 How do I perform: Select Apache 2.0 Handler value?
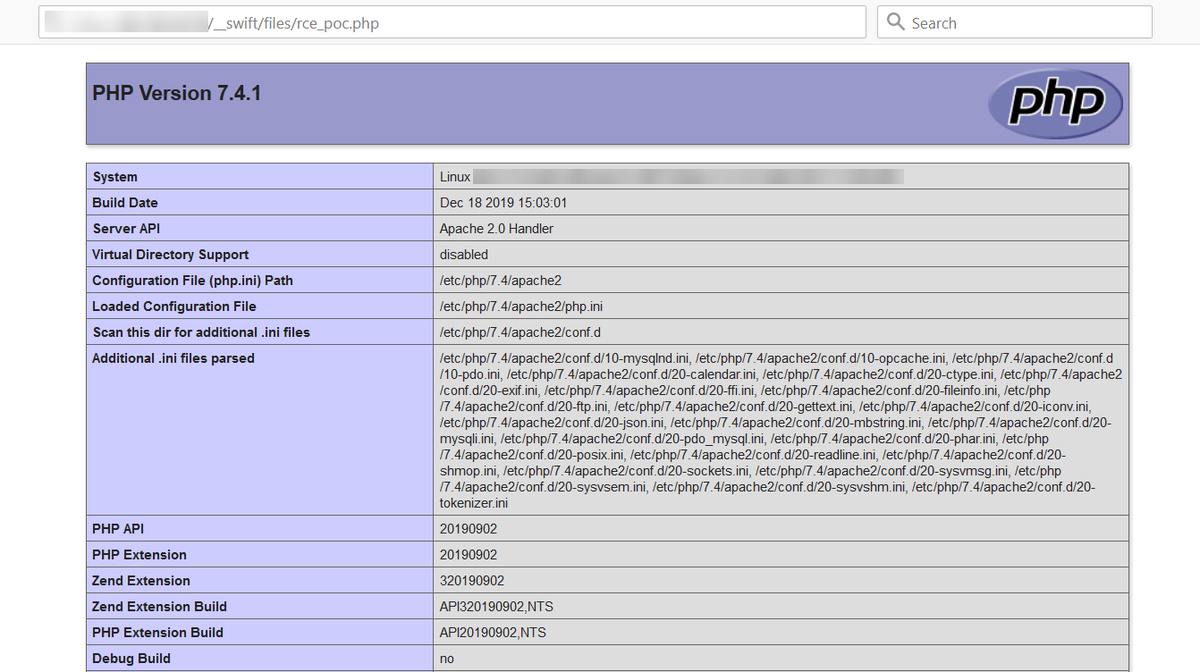coord(497,229)
